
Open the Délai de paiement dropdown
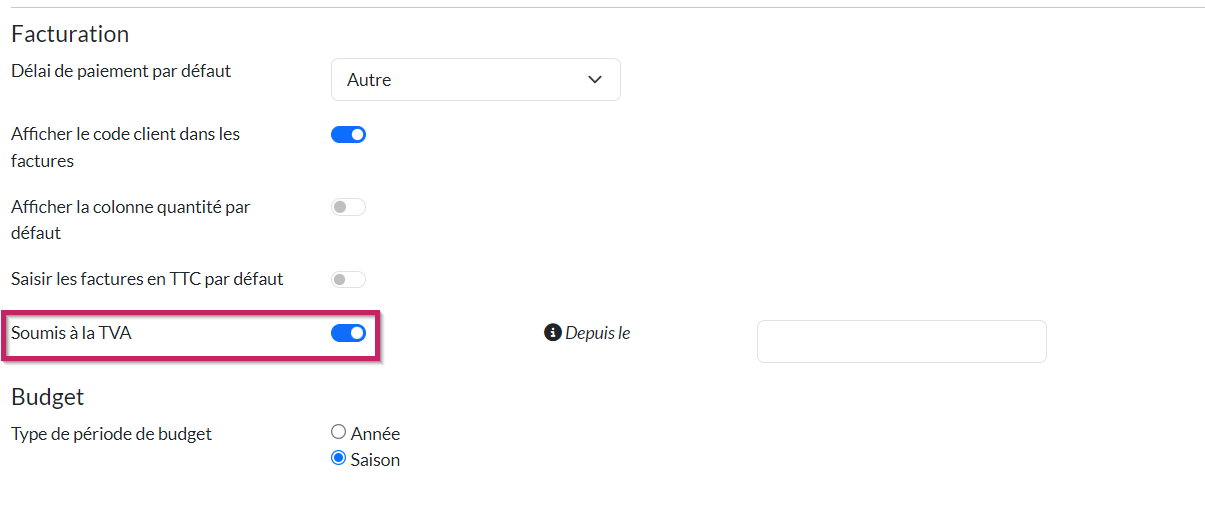475,80
